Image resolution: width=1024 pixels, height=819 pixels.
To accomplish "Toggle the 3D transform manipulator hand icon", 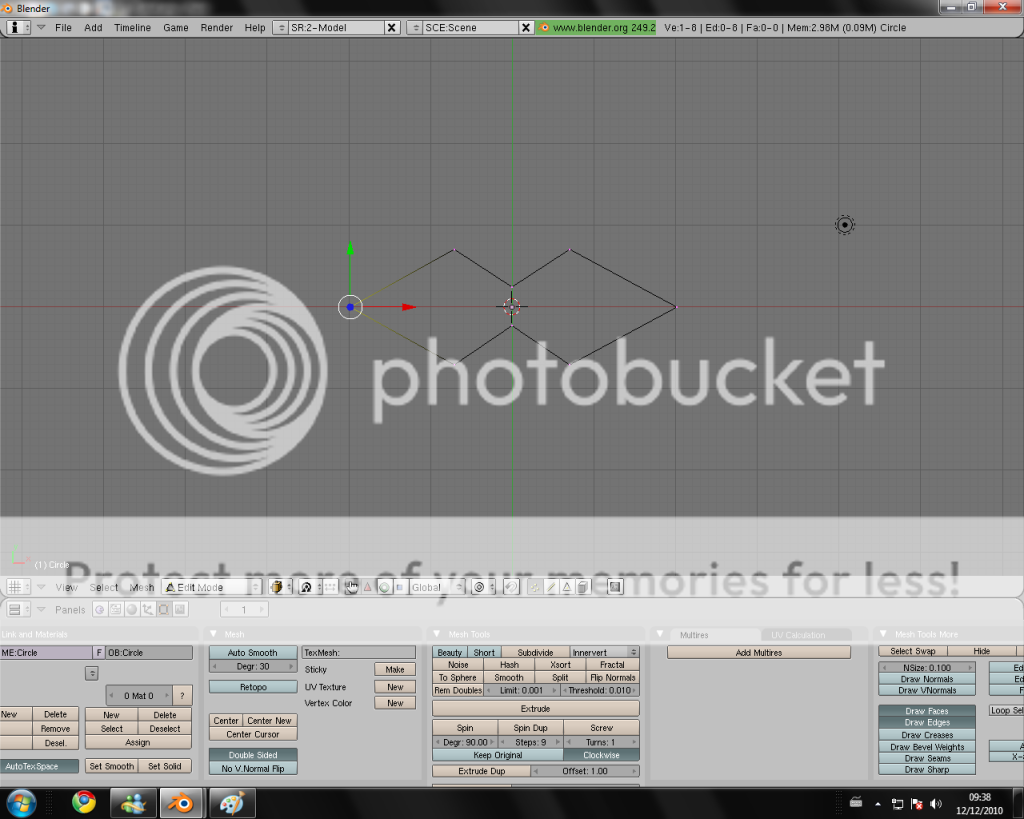I will pos(352,587).
